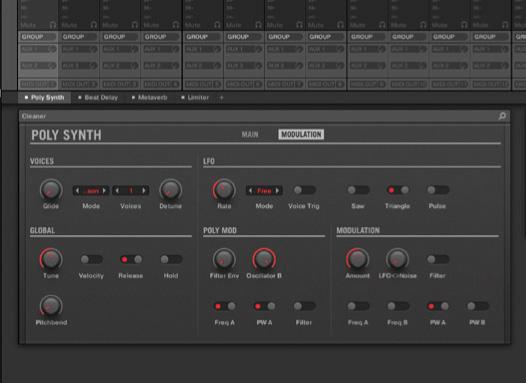Viewport: 526px width, 383px height.
Task: Click the Global Pitchbend knob
Action: point(51,306)
